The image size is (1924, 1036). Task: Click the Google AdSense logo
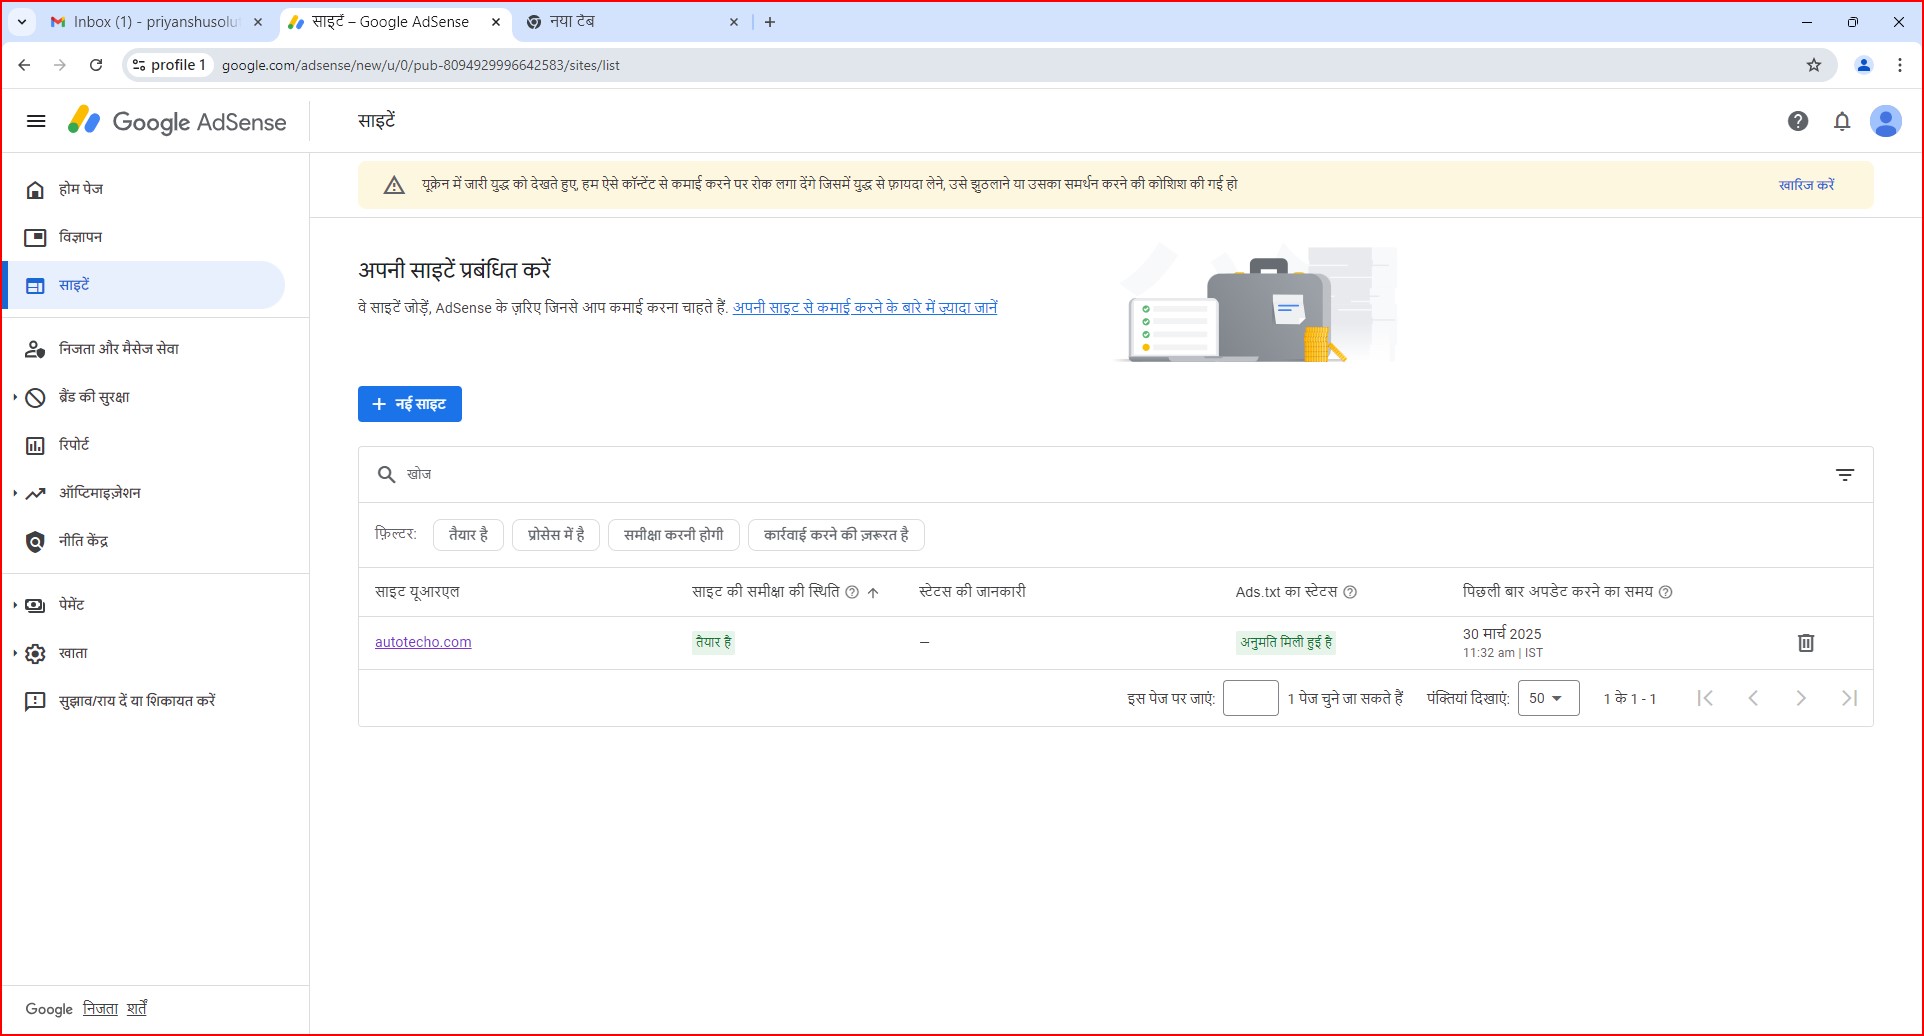[x=177, y=122]
